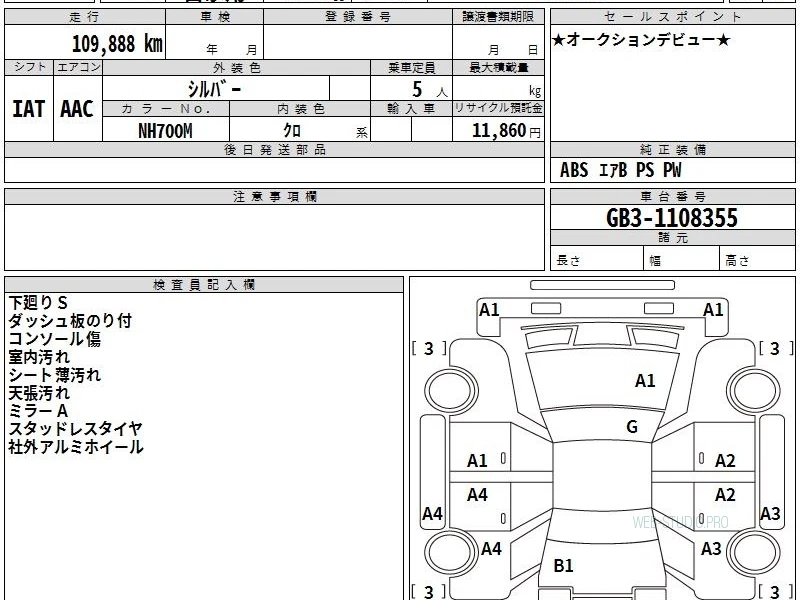Click the B1 damage mark on the diagram
The height and width of the screenshot is (600, 800).
pyautogui.click(x=564, y=565)
